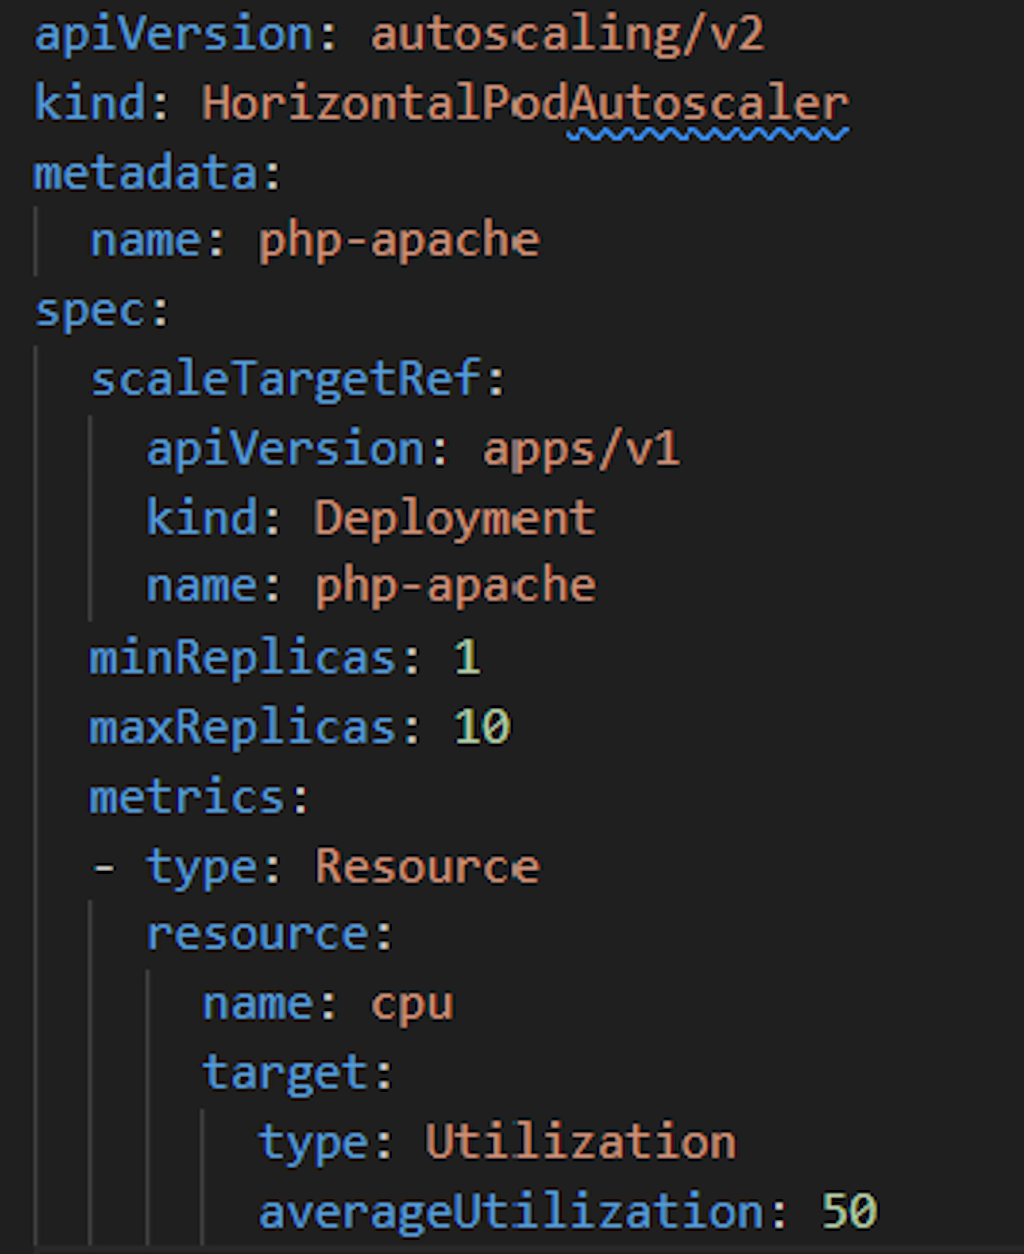Viewport: 1024px width, 1254px height.
Task: Click the averageUtilization value 50
Action: point(849,1211)
